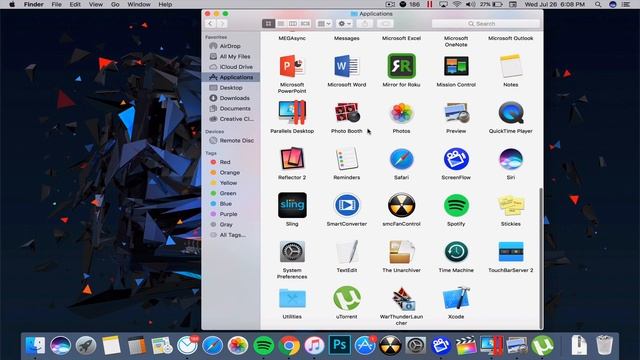640x360 pixels.
Task: Select the Sling app icon
Action: coord(292,205)
